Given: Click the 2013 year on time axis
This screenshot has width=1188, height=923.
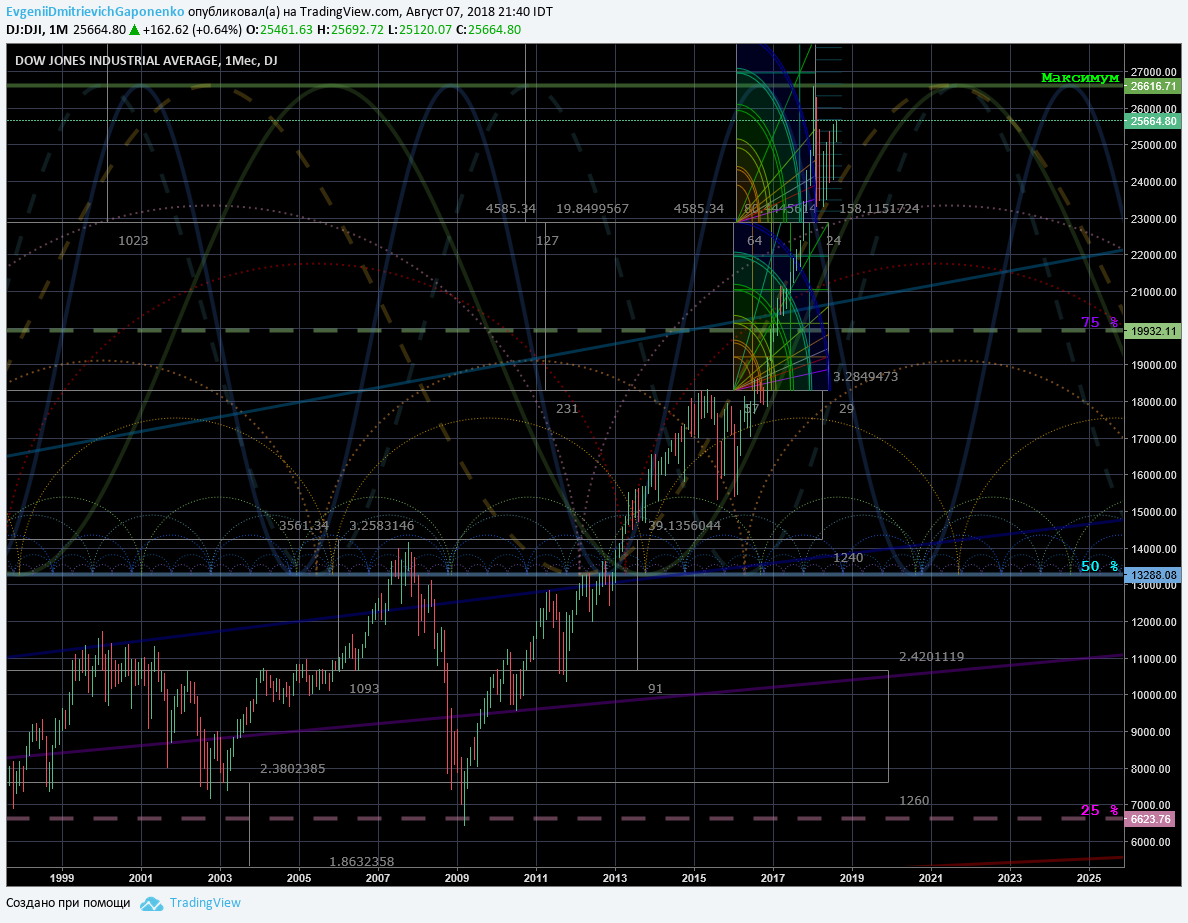Looking at the screenshot, I should (614, 878).
